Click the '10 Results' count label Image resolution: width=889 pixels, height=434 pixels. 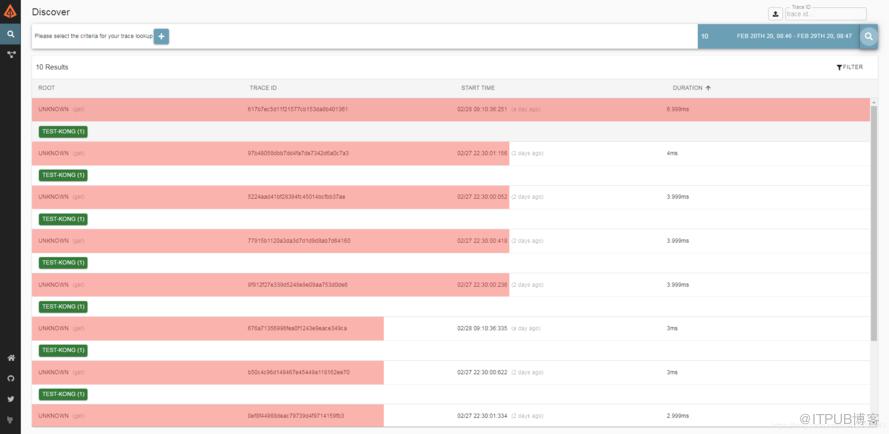pyautogui.click(x=52, y=67)
